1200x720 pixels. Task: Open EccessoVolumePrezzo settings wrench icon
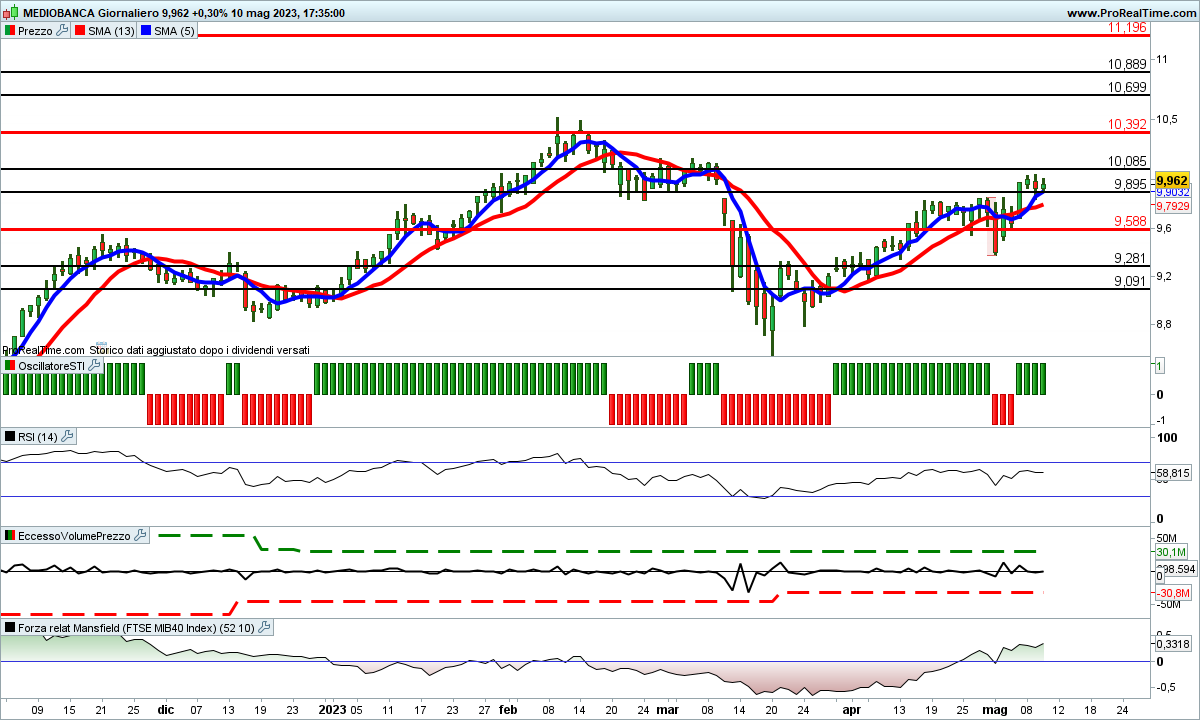(x=140, y=536)
